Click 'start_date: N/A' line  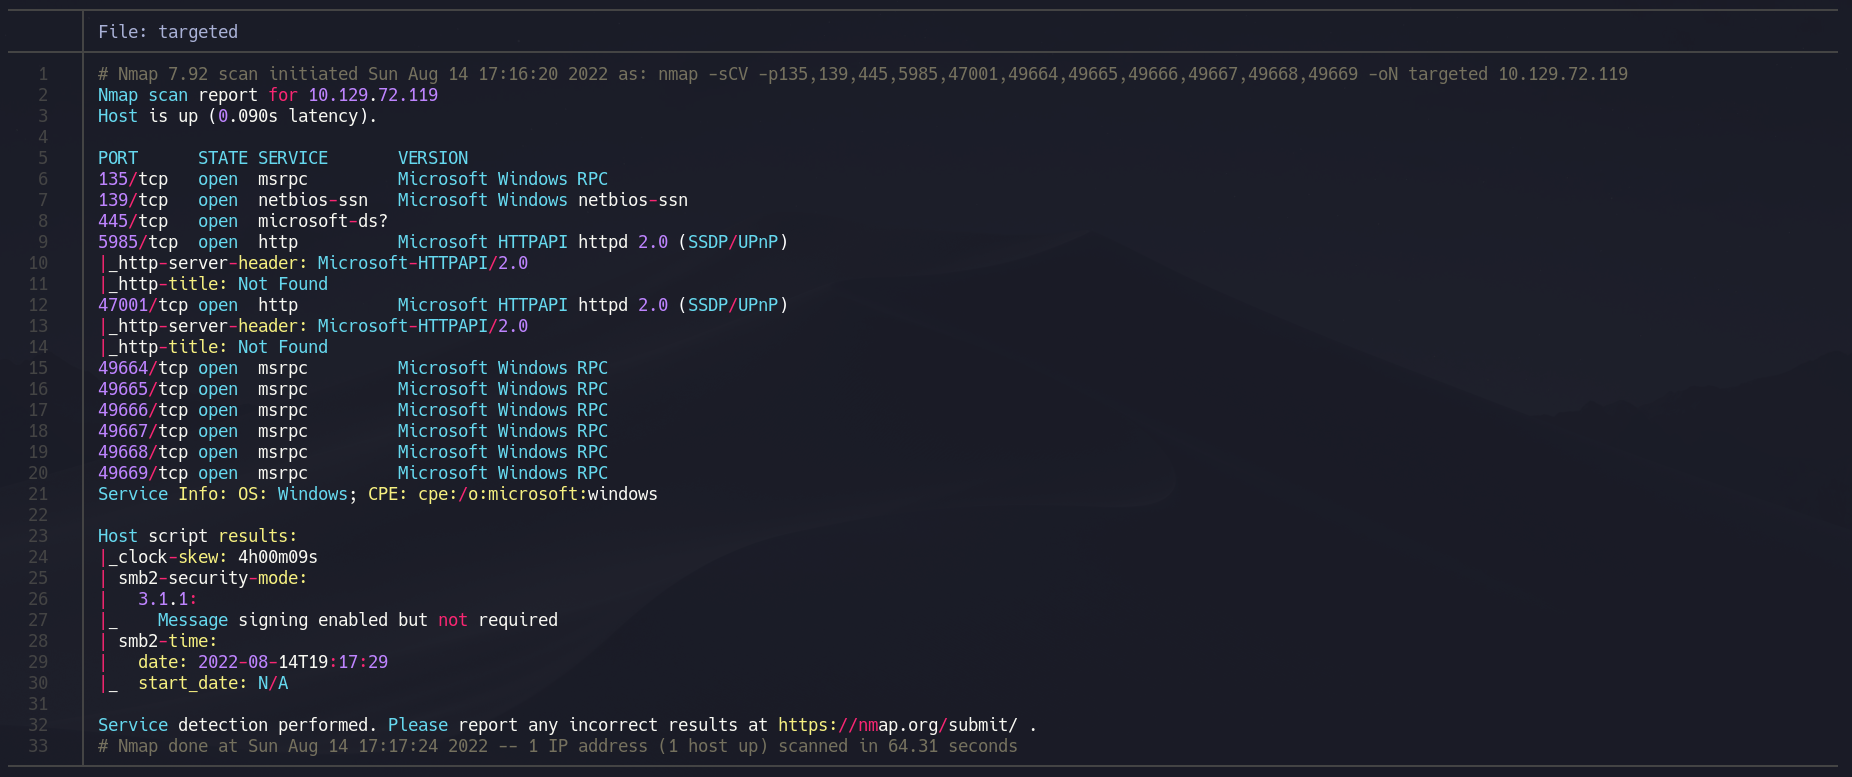(213, 683)
